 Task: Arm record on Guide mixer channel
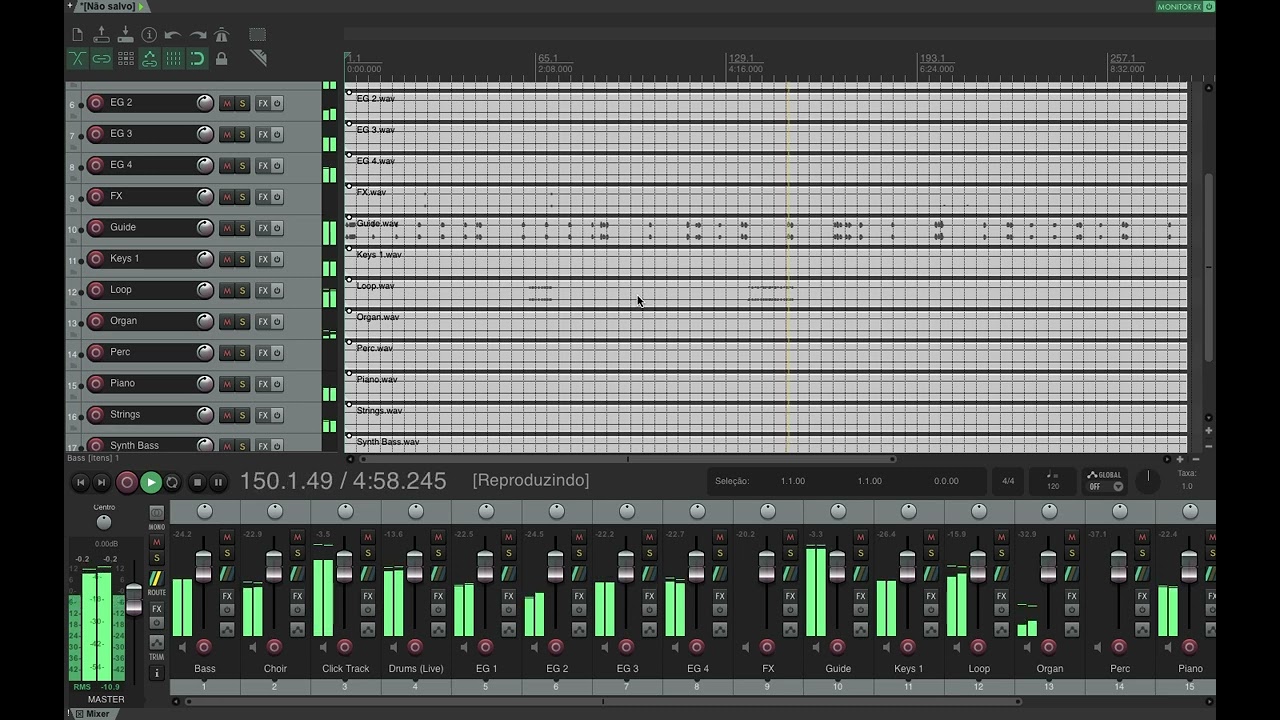837,647
